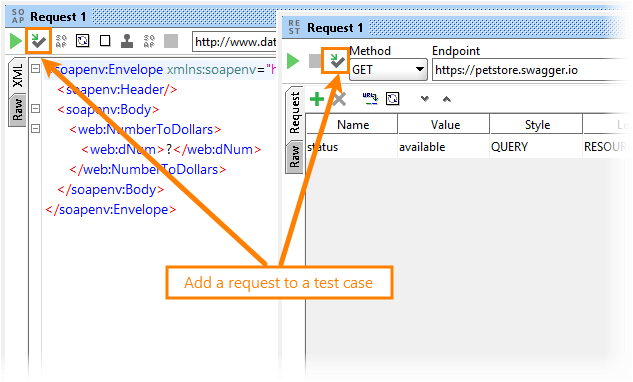Collapse the web:NumberToDollars node
This screenshot has height=382, width=633.
[36, 128]
